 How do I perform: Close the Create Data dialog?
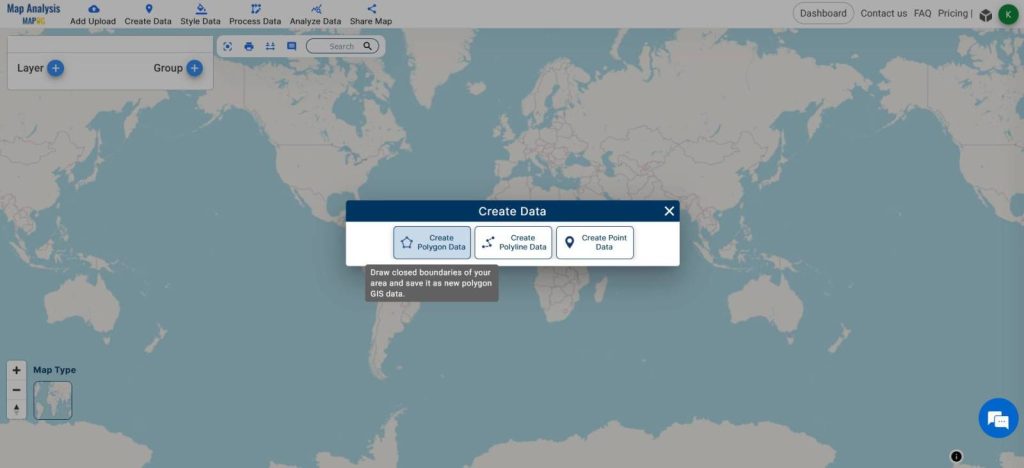point(669,211)
